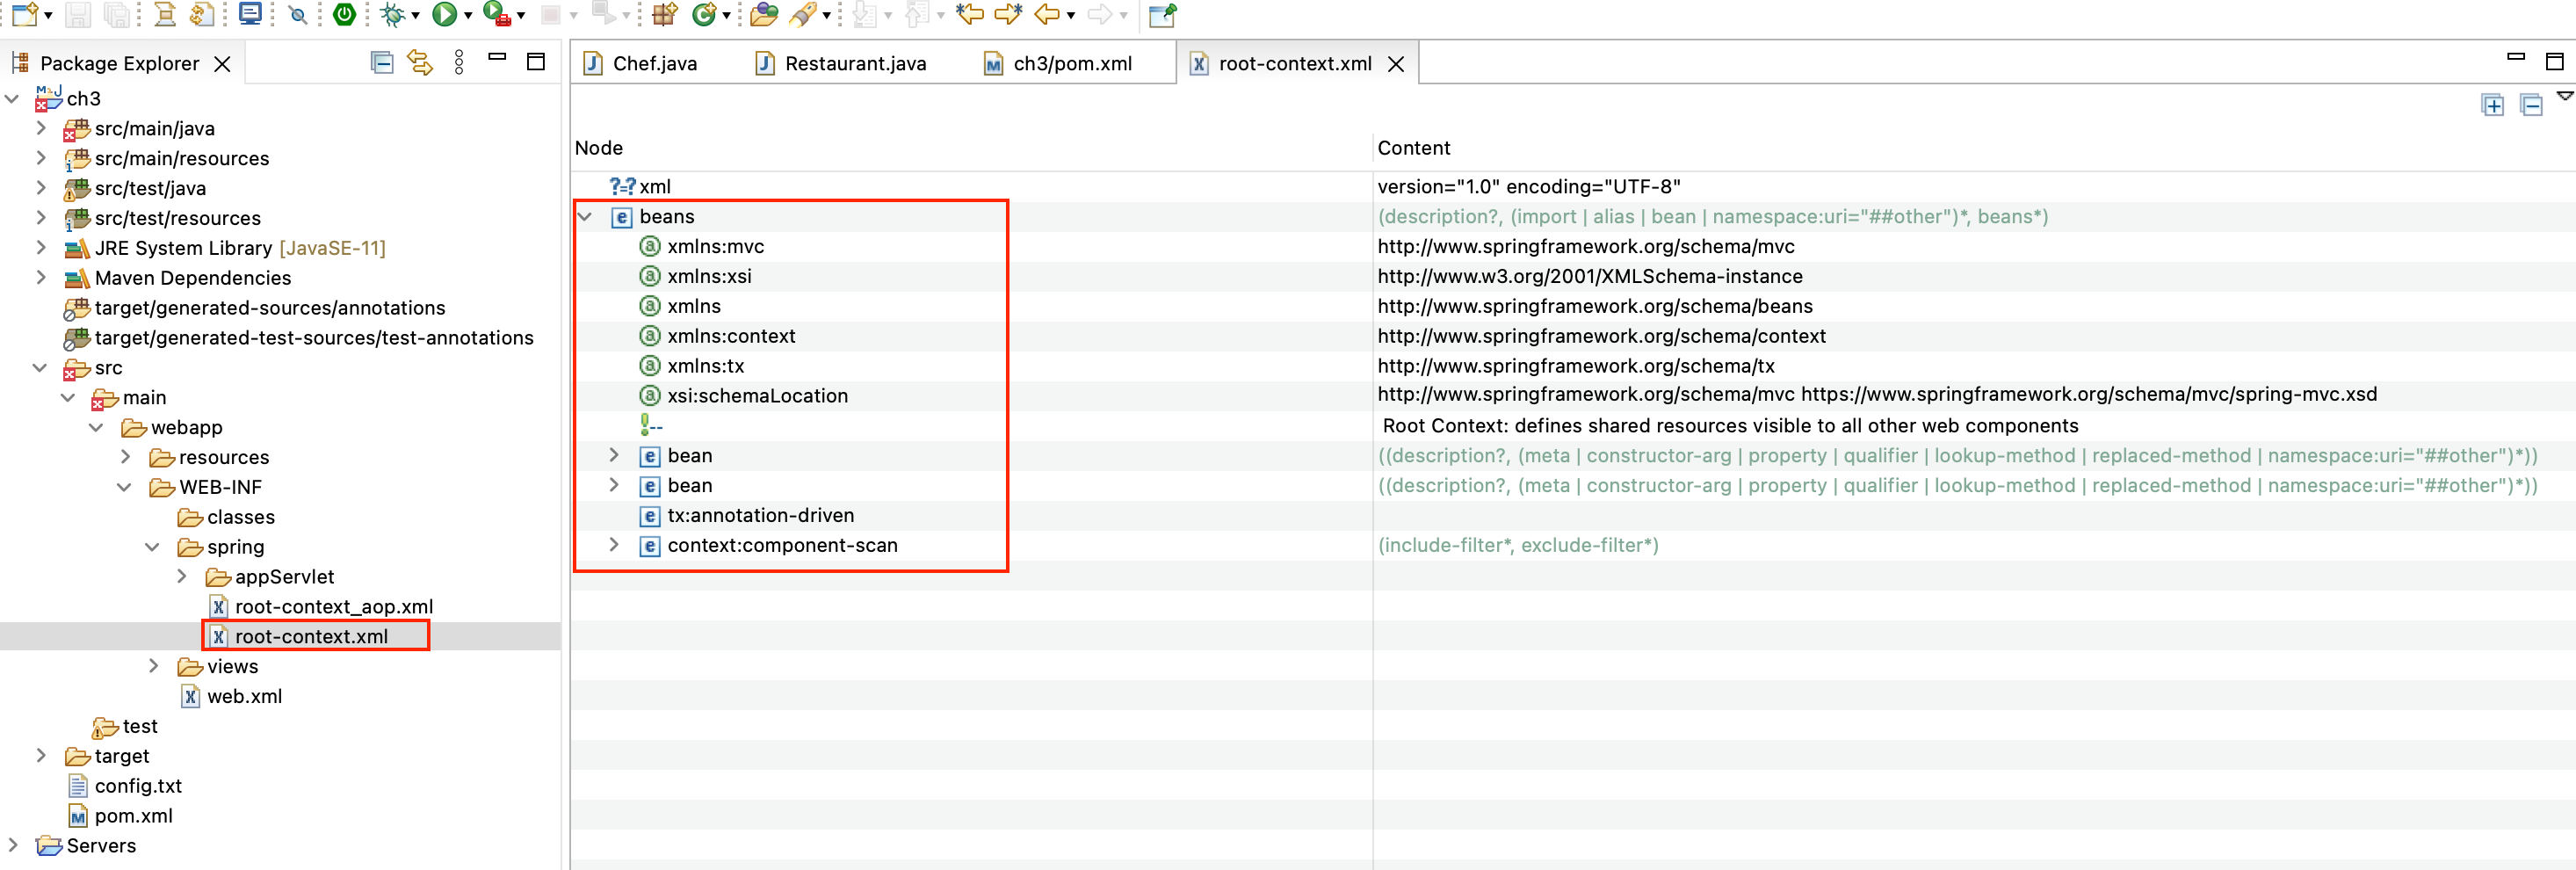Image resolution: width=2576 pixels, height=870 pixels.
Task: Click the New Java Package icon
Action: click(664, 14)
